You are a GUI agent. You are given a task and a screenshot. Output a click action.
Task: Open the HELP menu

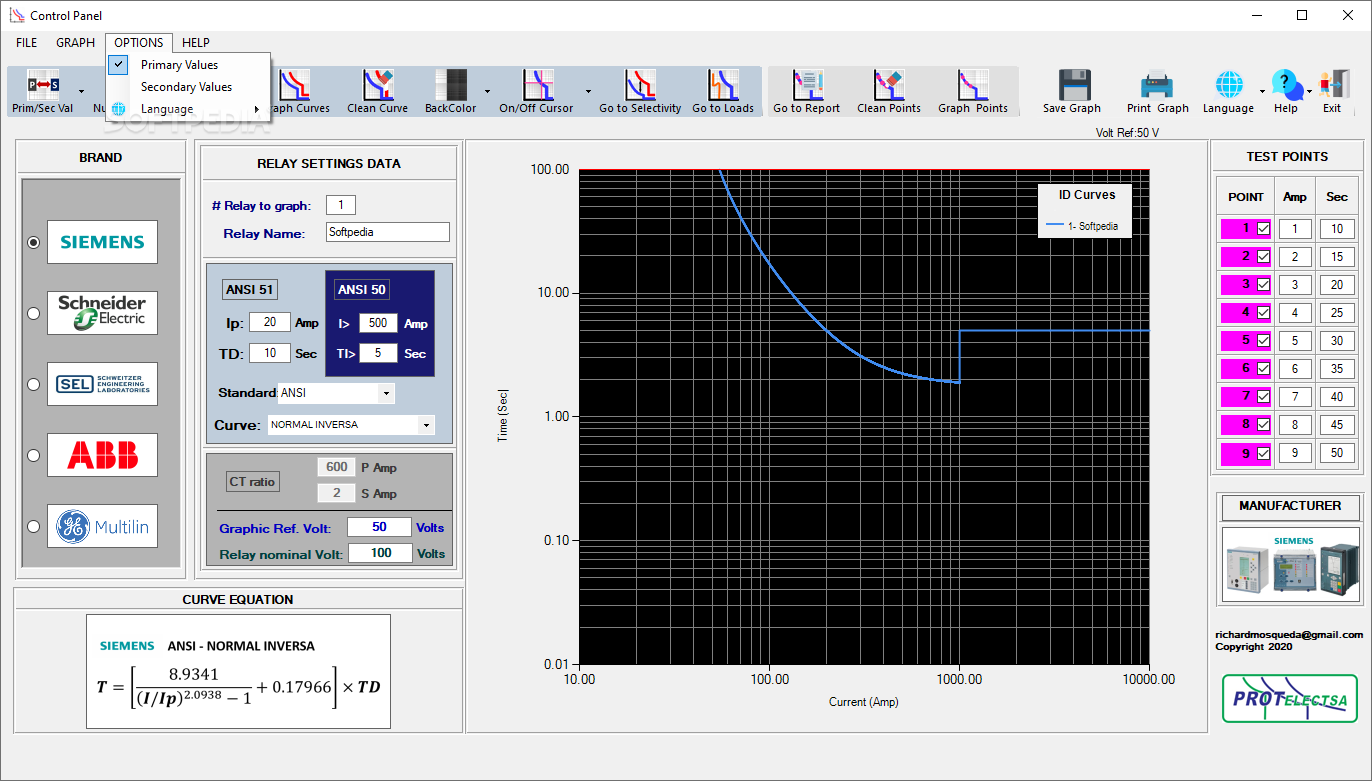coord(196,43)
